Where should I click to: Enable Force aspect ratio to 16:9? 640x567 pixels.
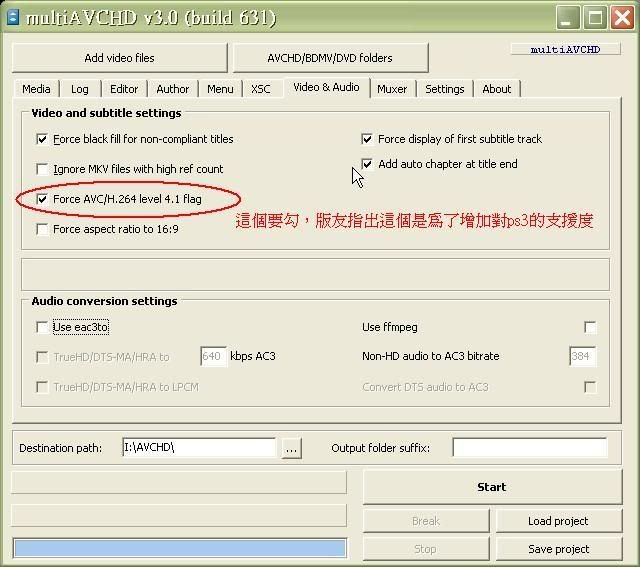pyautogui.click(x=42, y=229)
